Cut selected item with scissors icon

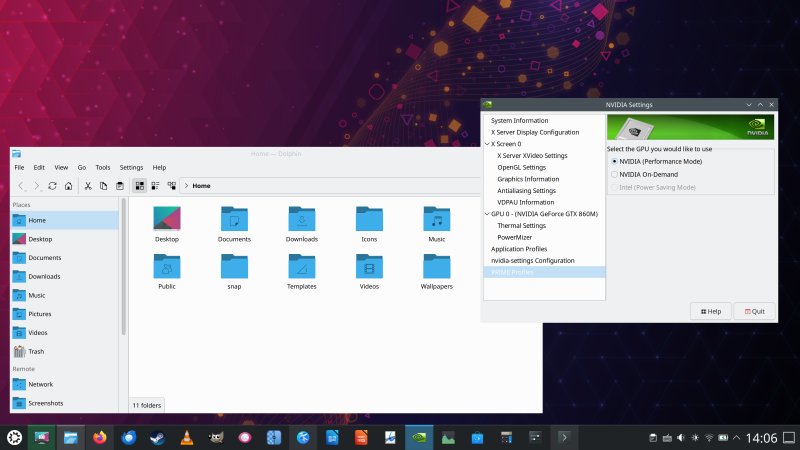(x=88, y=186)
